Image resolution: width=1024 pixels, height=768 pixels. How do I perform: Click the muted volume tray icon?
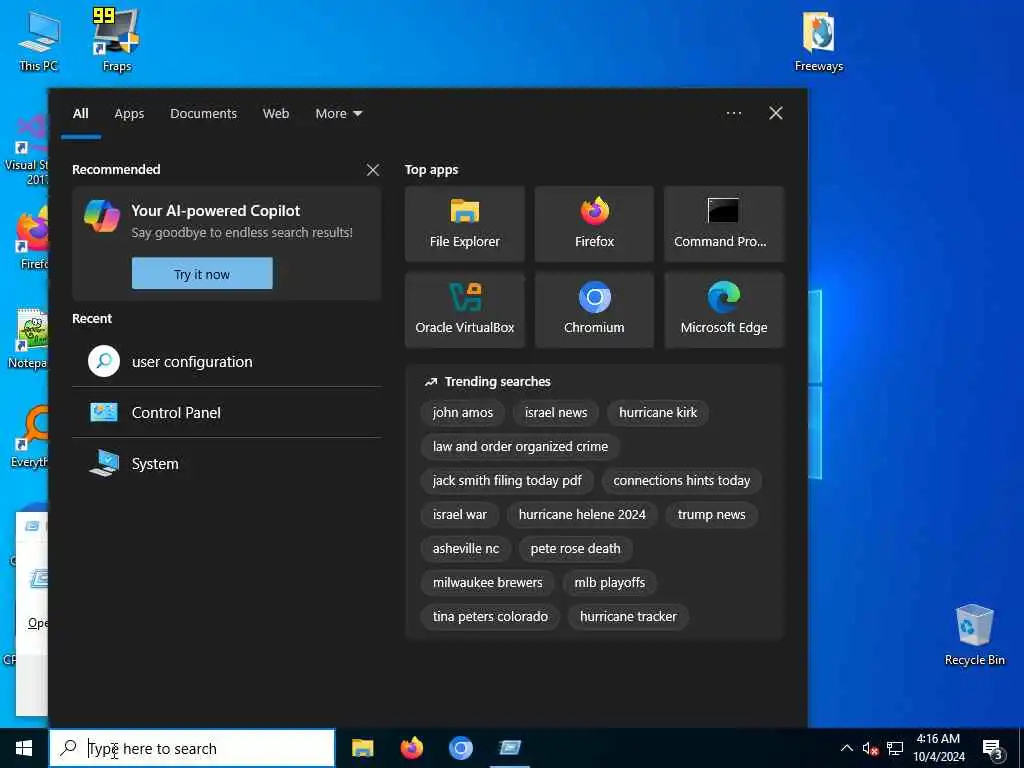870,748
